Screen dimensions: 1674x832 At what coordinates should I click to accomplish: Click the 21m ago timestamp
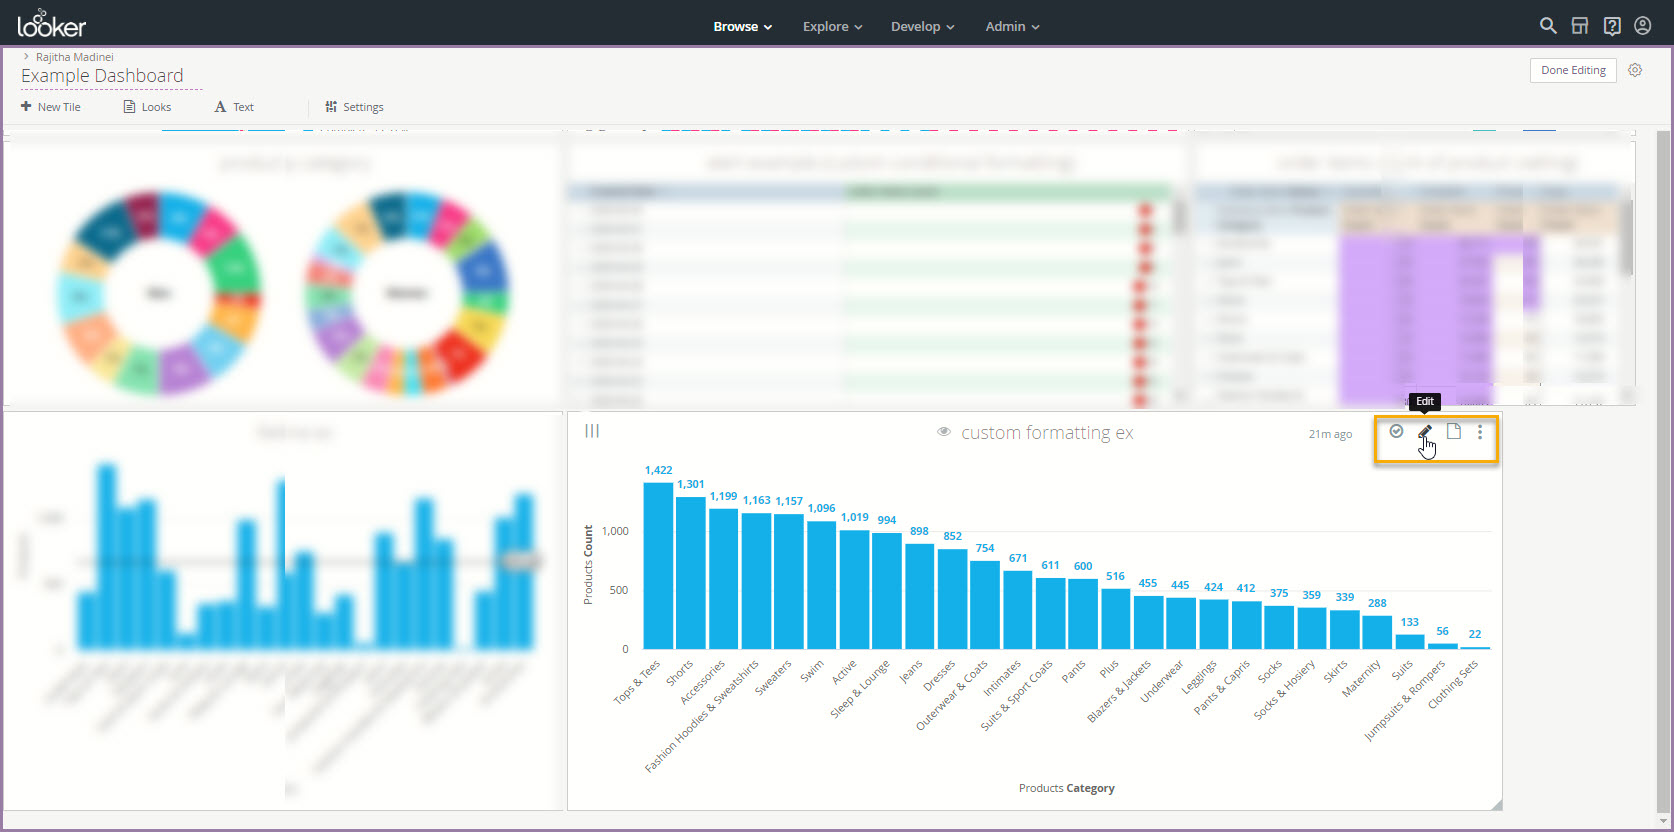[1330, 434]
